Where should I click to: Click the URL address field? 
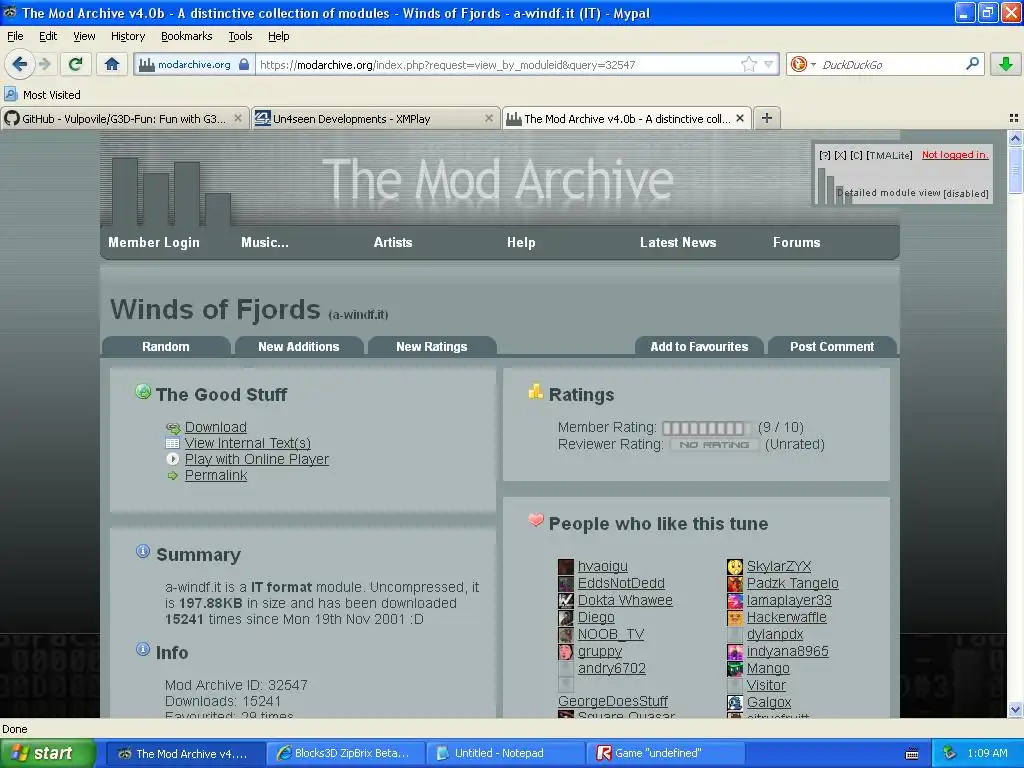pos(496,65)
